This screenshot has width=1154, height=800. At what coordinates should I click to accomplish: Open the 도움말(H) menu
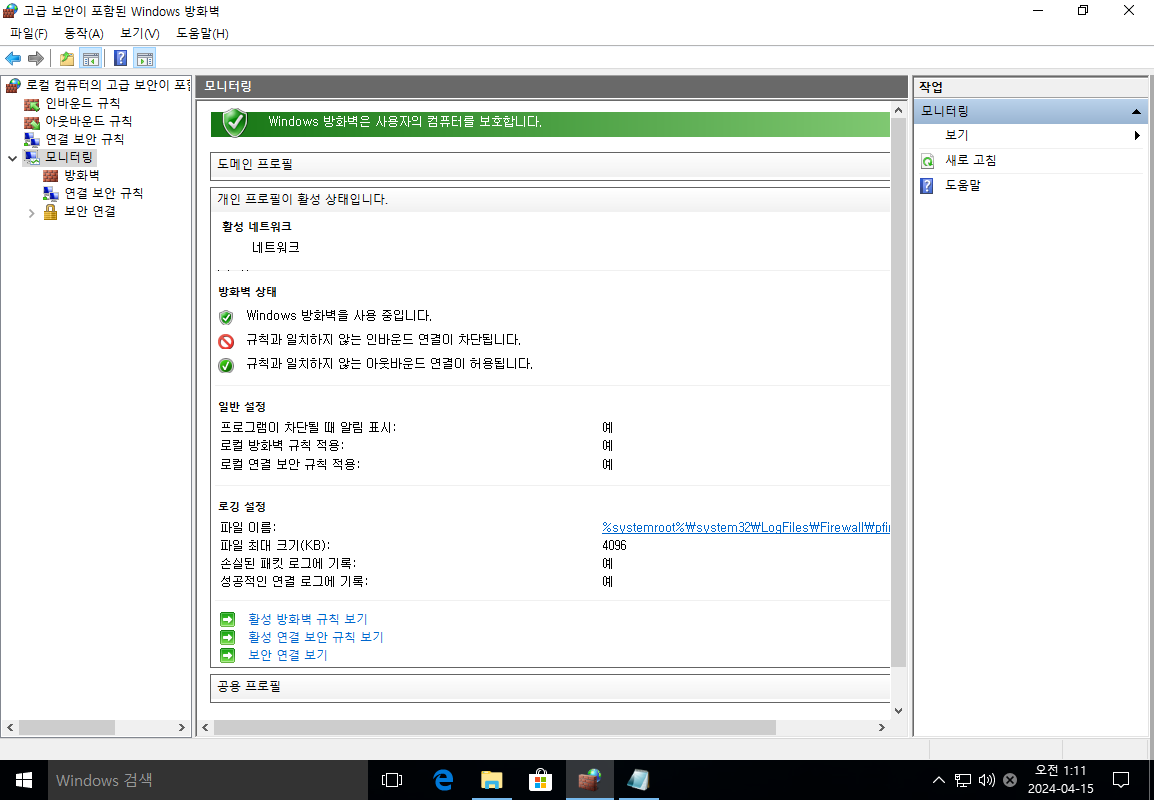pos(202,34)
